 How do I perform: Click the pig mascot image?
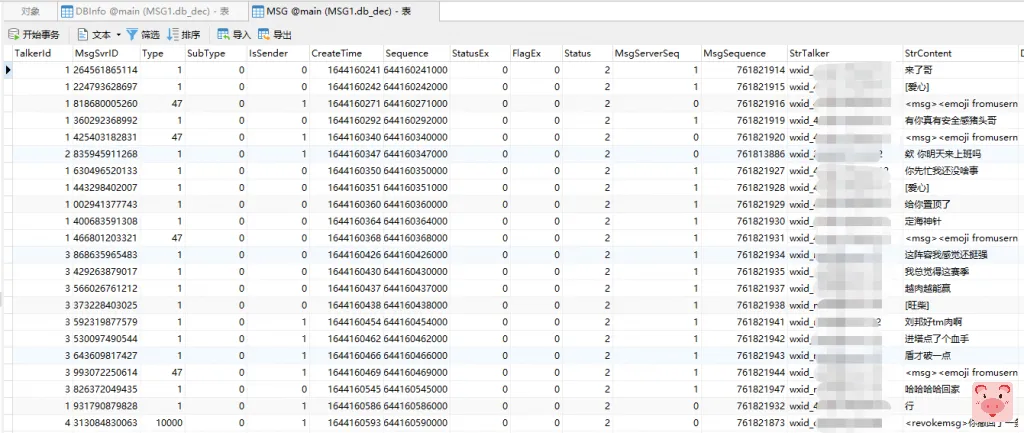tap(991, 404)
